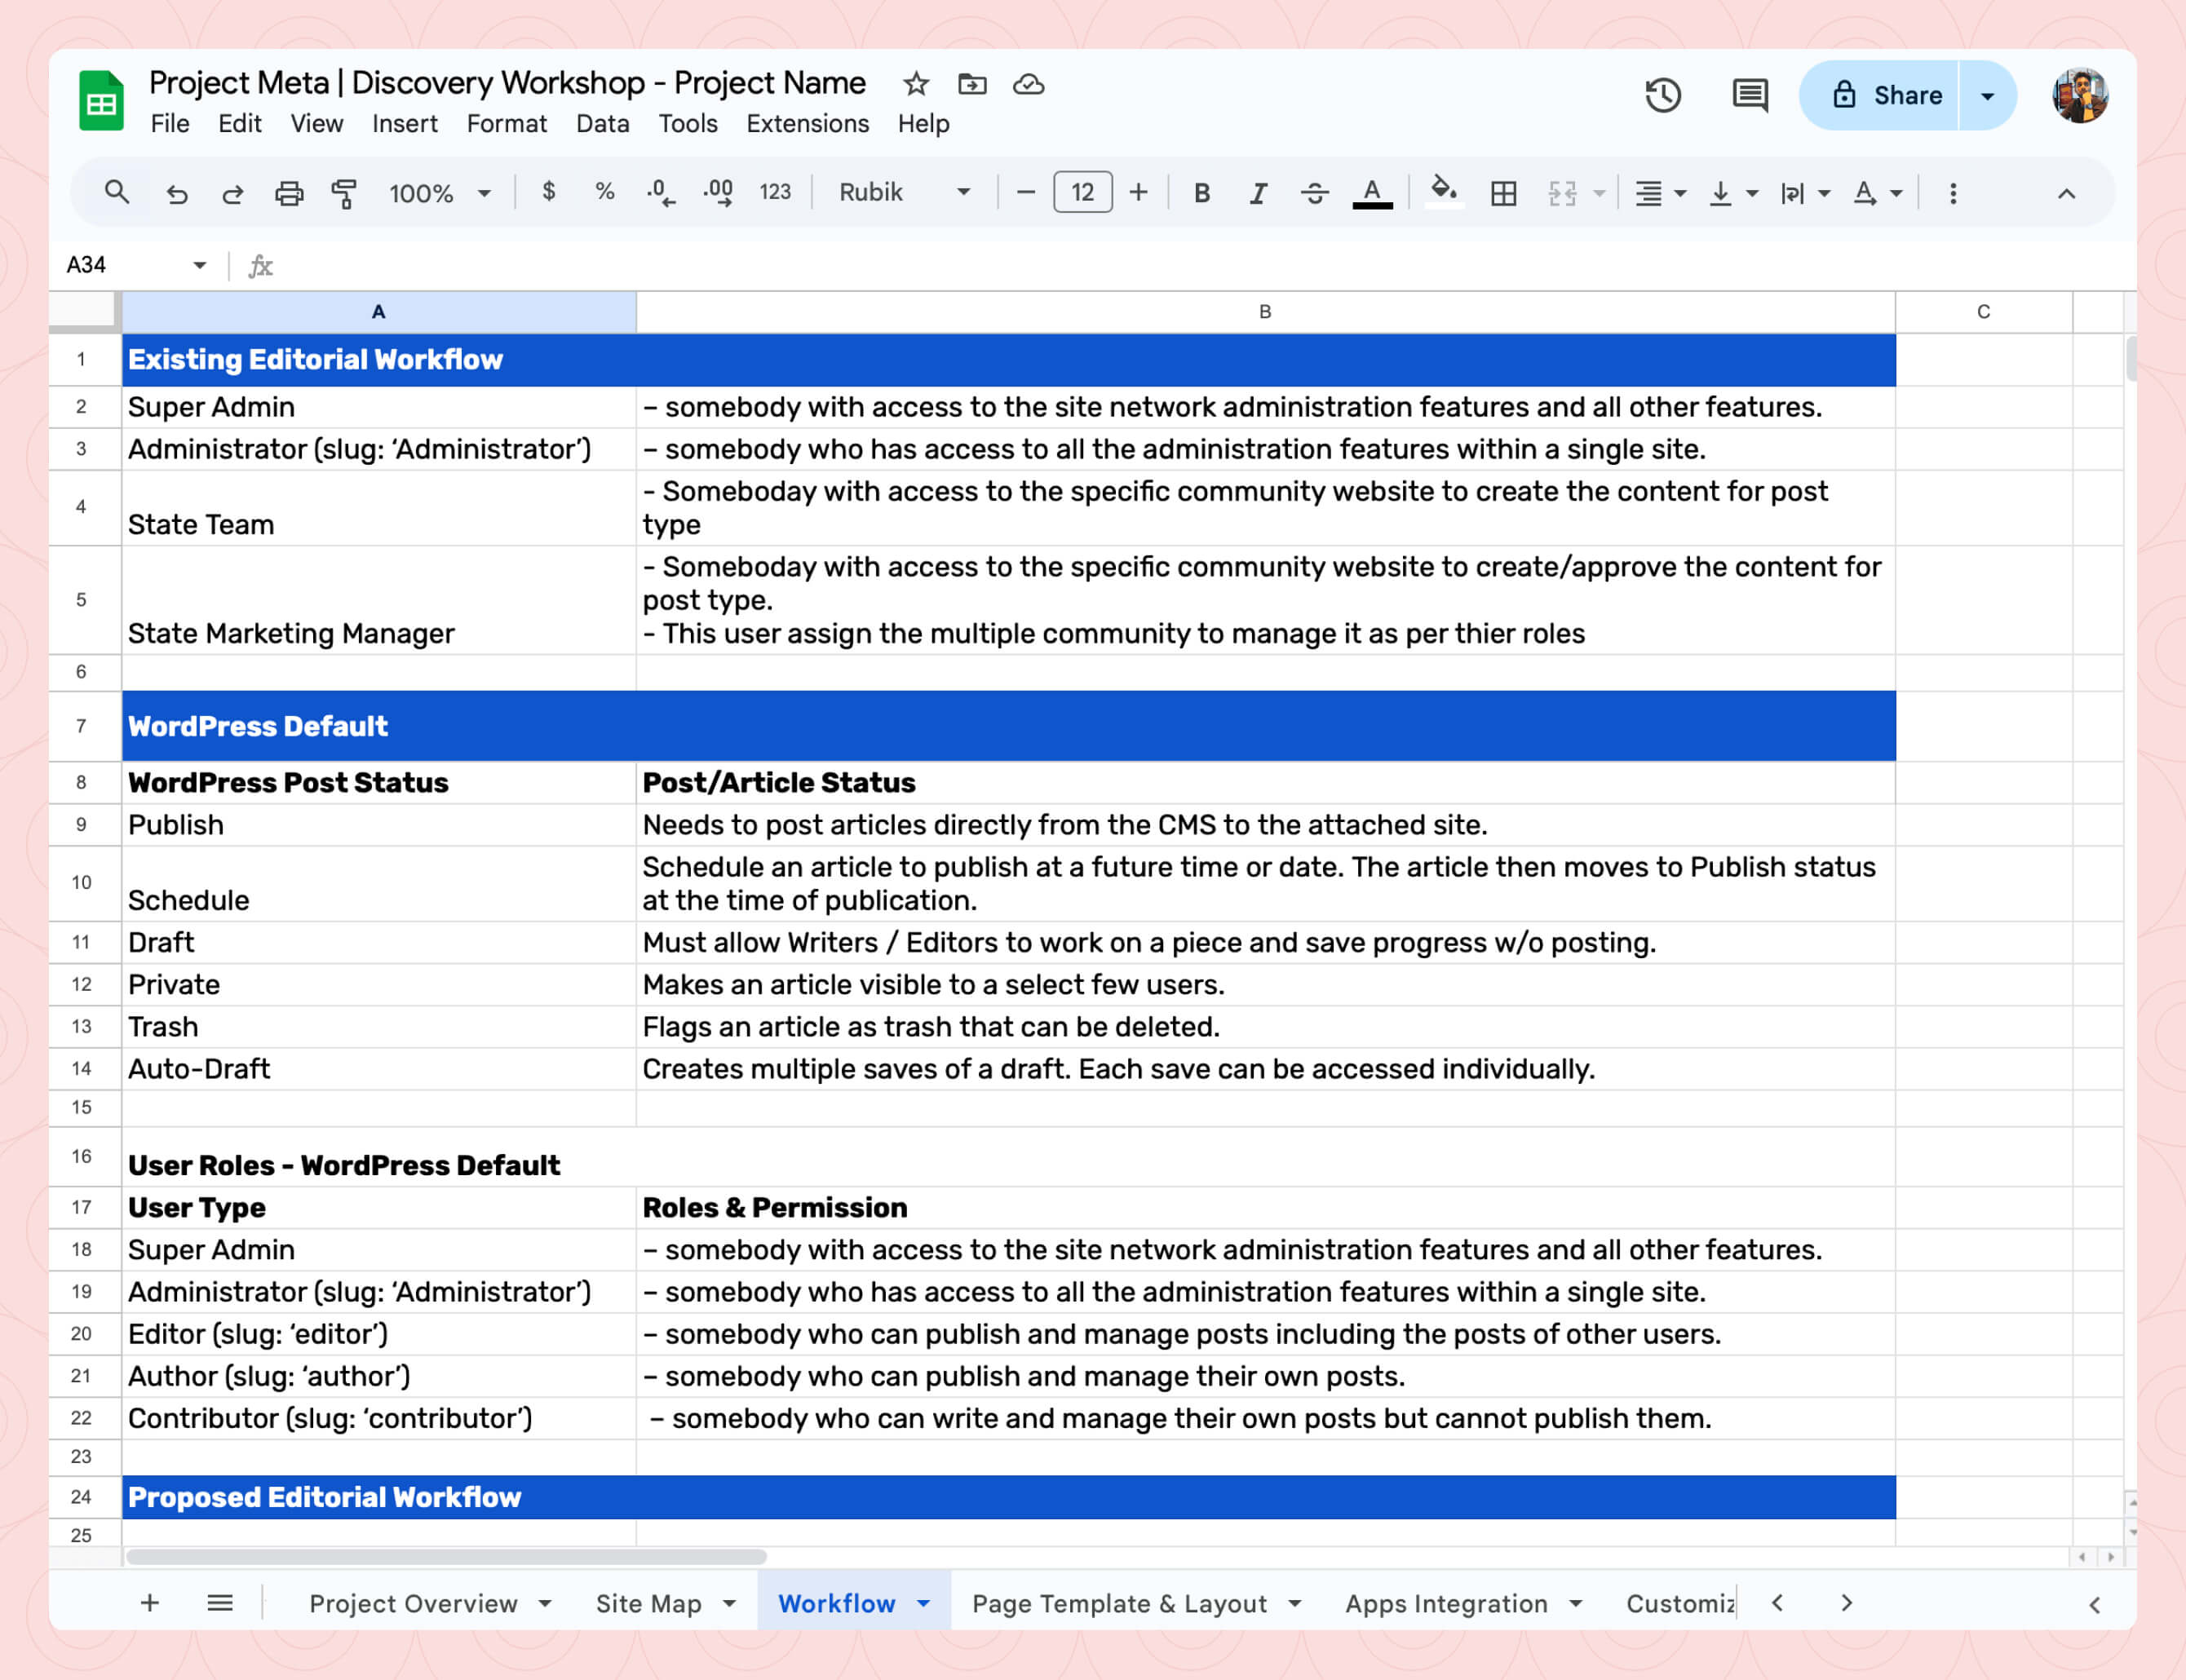
Task: Toggle bold formatting
Action: click(1202, 193)
